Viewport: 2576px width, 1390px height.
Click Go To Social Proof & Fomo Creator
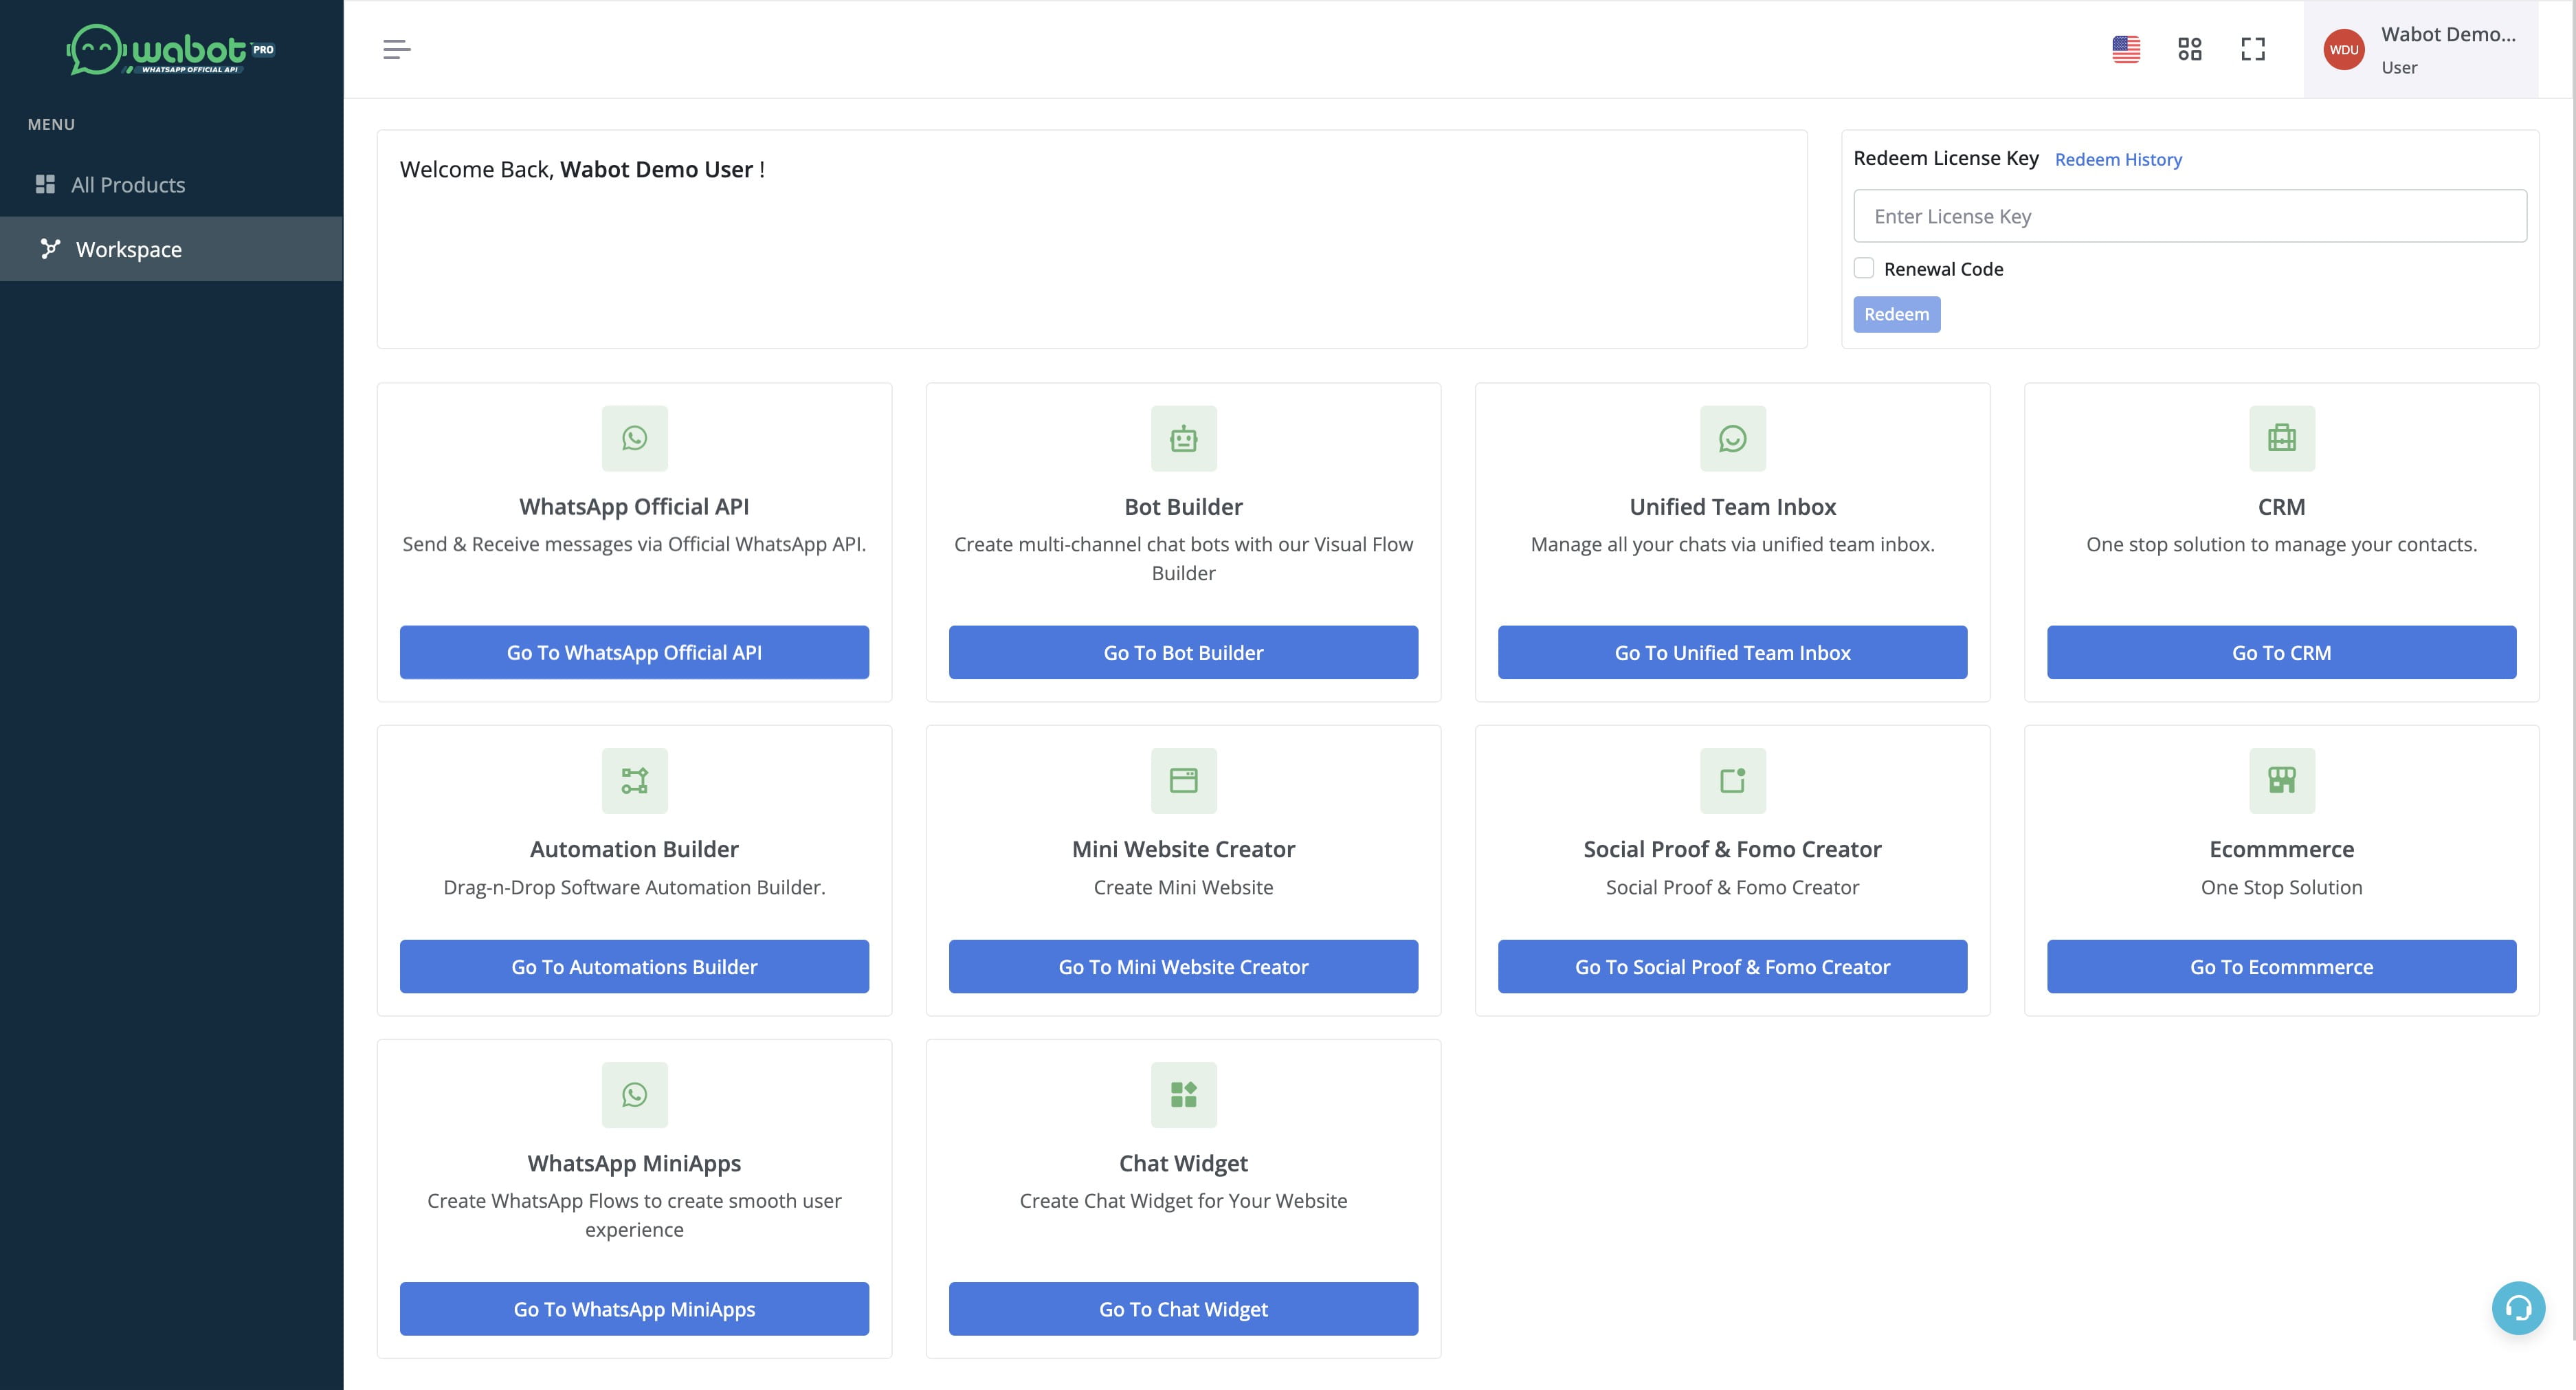tap(1732, 966)
